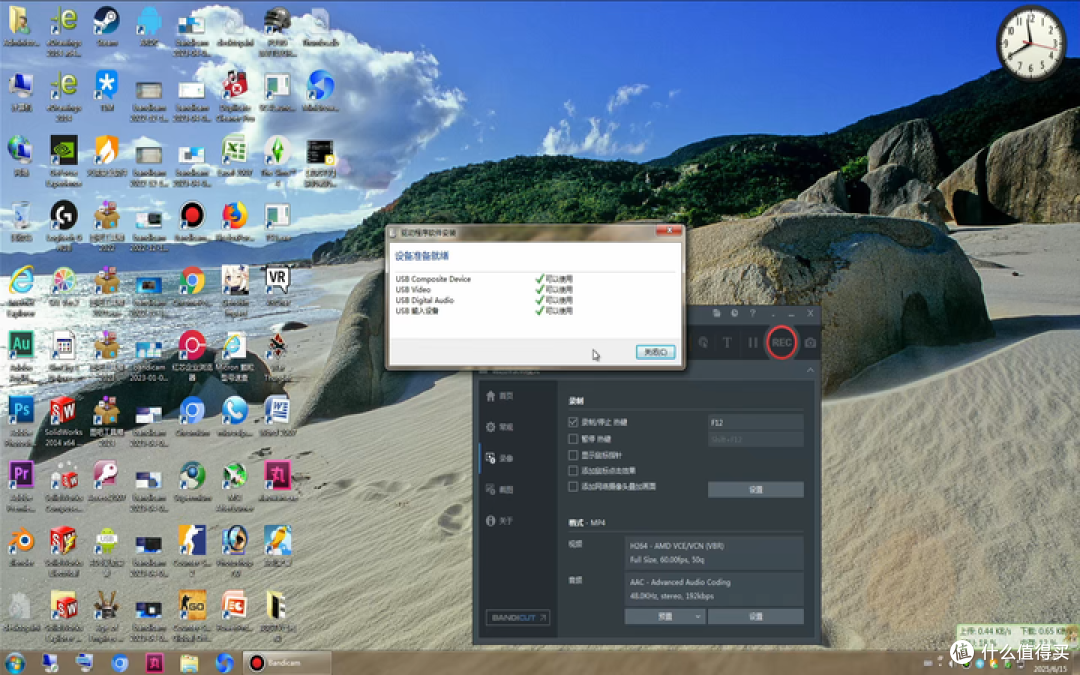Select the Recycle Bin desktop icon

coord(21,220)
